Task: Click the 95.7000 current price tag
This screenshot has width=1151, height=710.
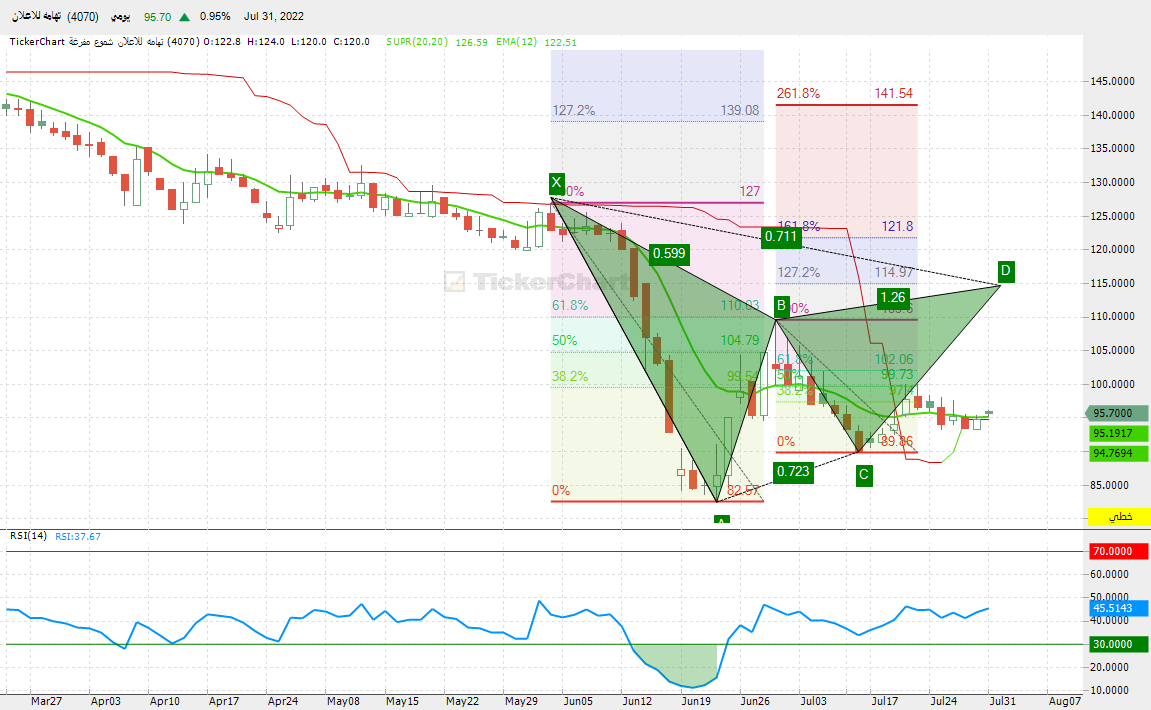Action: pyautogui.click(x=1118, y=413)
